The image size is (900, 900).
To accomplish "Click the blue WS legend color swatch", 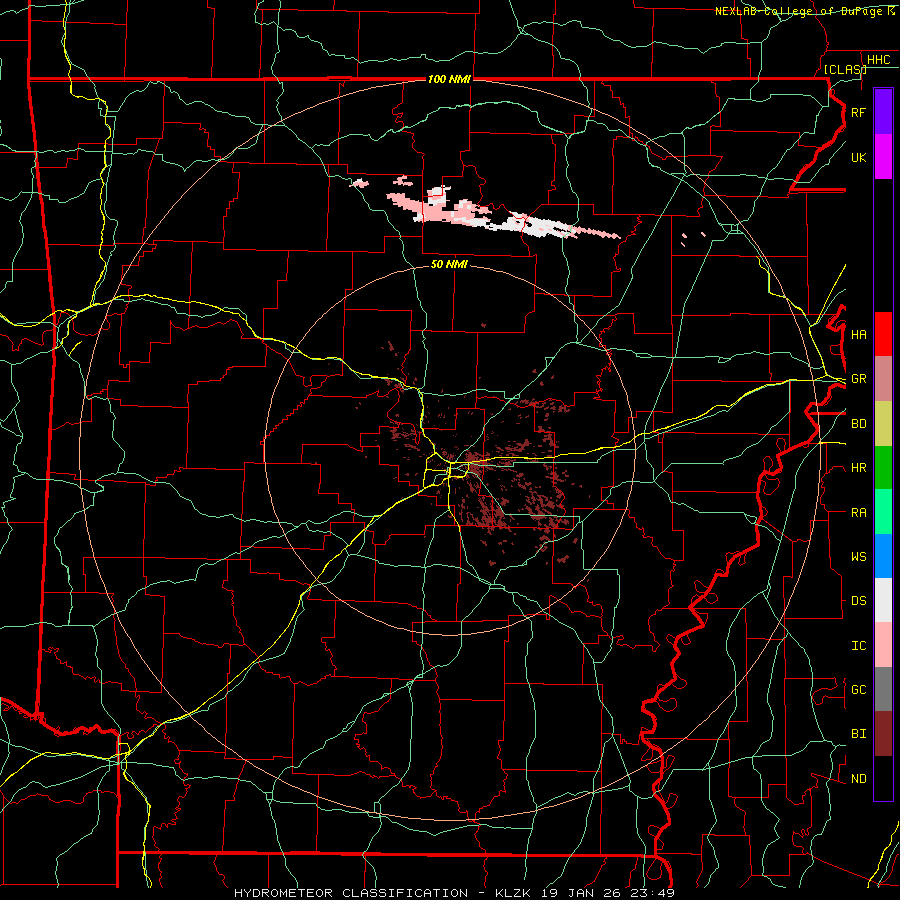I will [883, 556].
